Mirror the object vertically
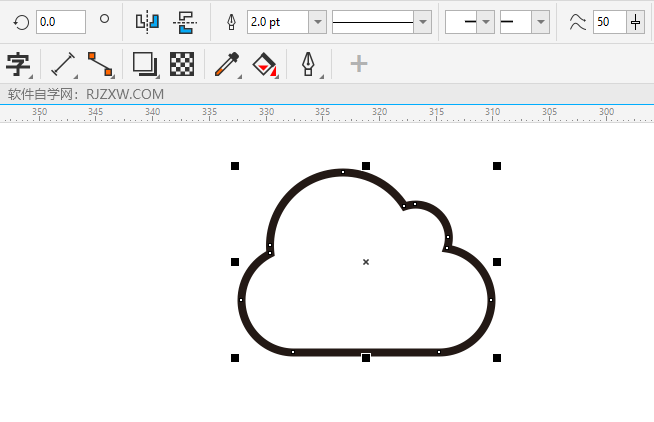This screenshot has height=422, width=654. [x=185, y=22]
